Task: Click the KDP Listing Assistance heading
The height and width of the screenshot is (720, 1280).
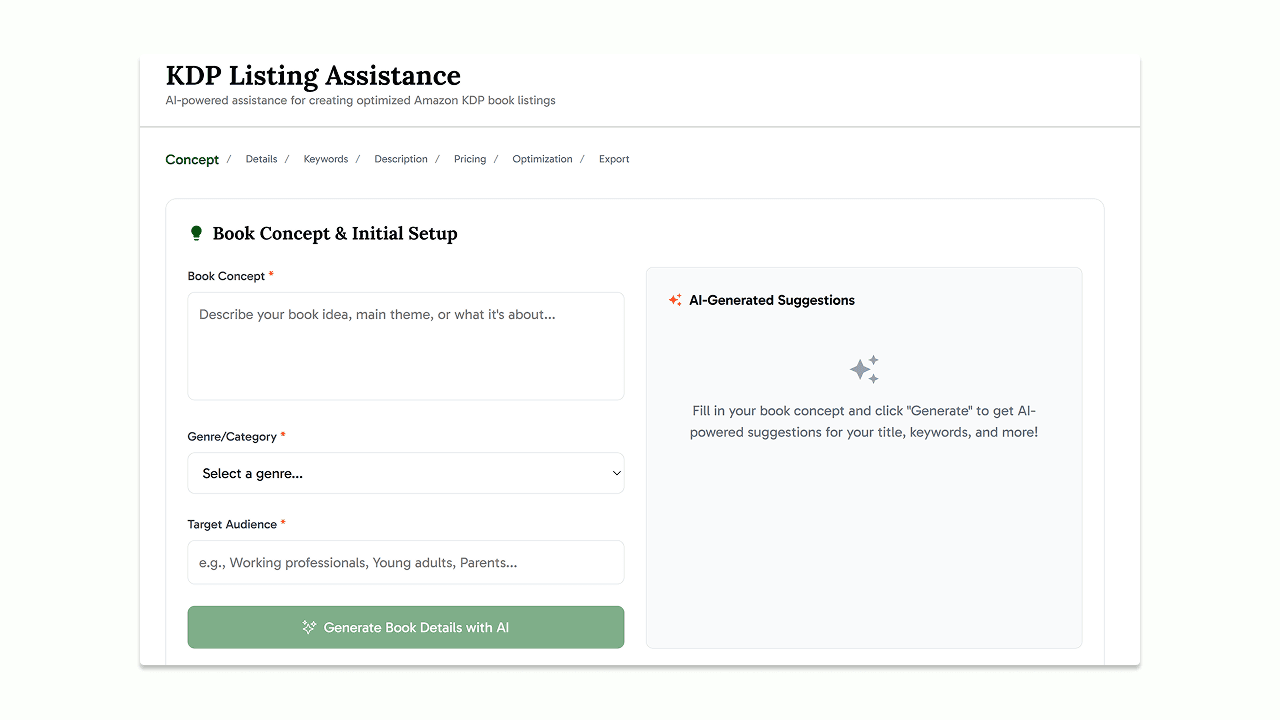Action: pos(313,75)
